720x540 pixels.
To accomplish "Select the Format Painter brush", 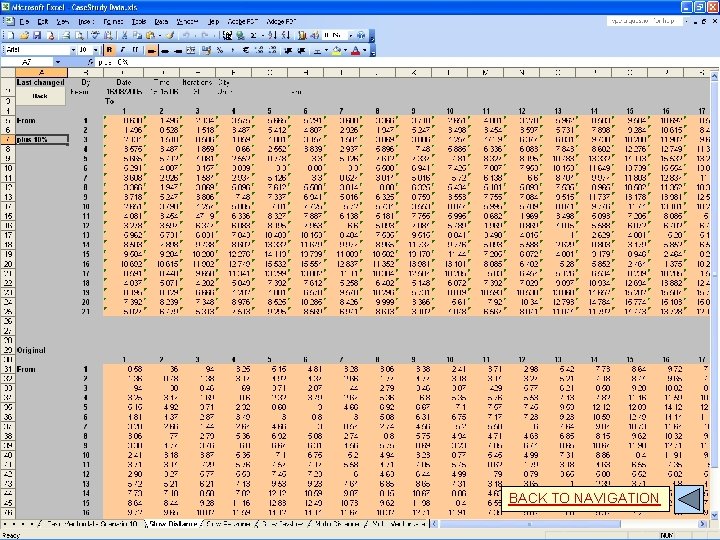I will 170,35.
